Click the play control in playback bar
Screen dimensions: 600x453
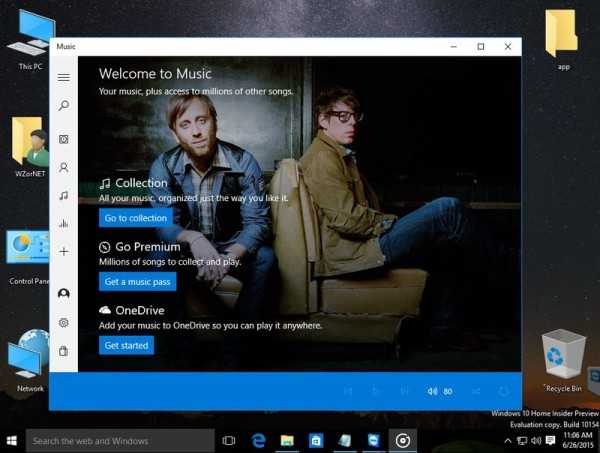[375, 391]
